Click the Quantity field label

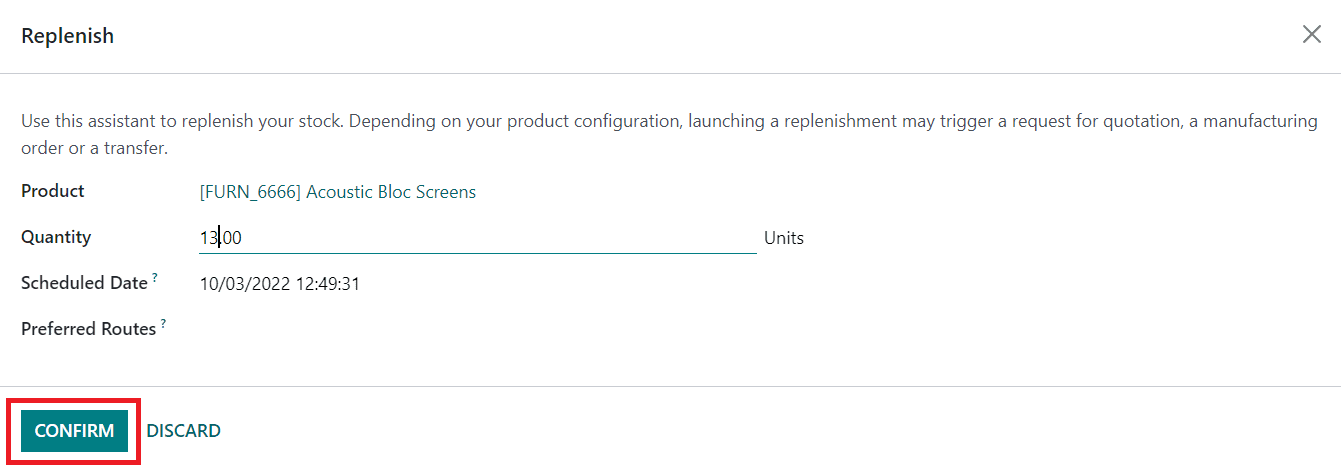56,237
